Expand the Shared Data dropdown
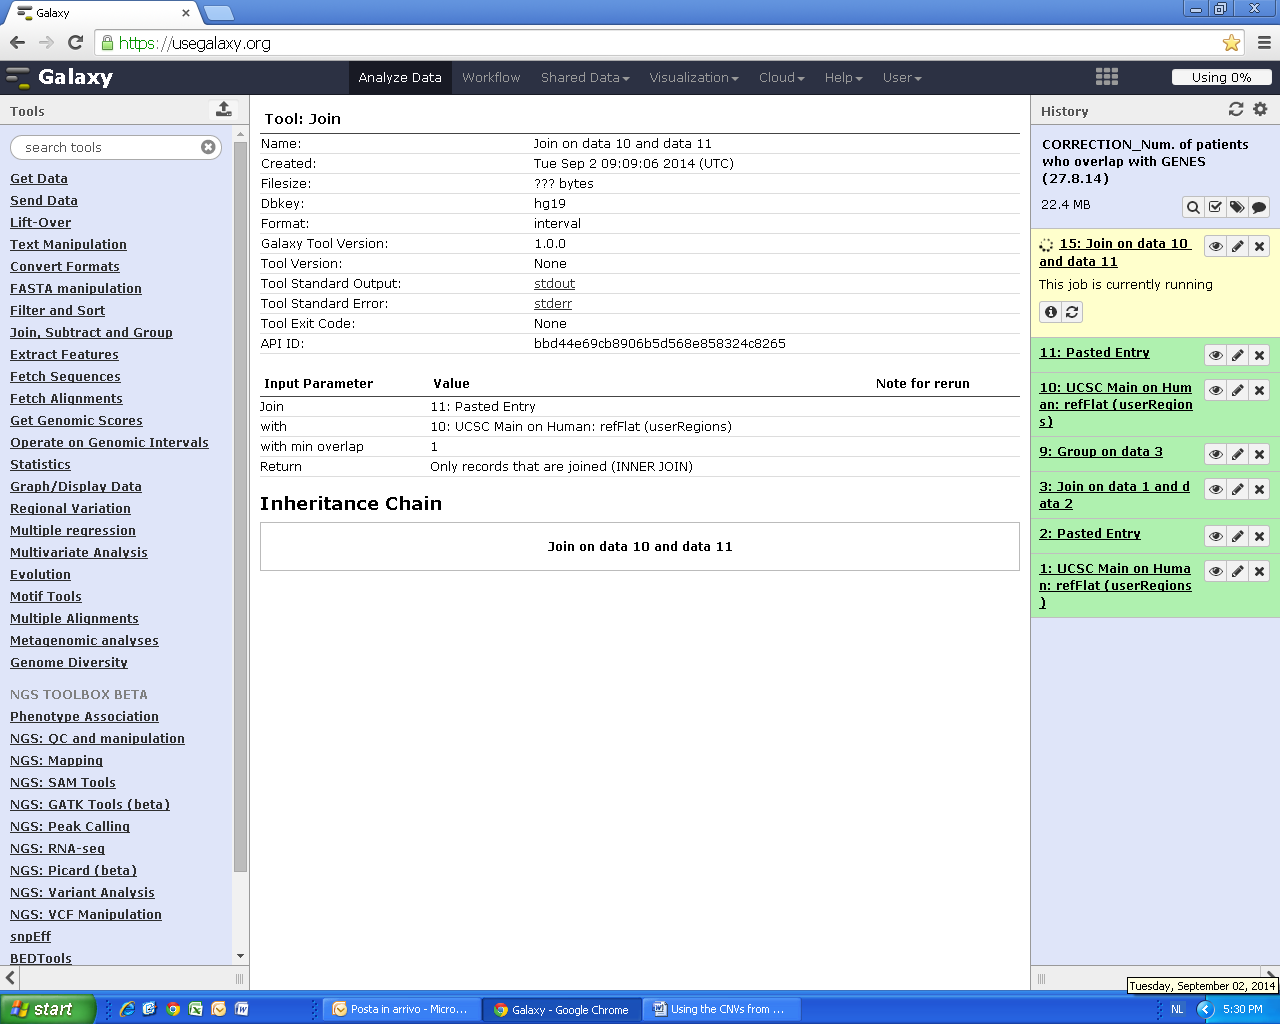 pos(585,78)
